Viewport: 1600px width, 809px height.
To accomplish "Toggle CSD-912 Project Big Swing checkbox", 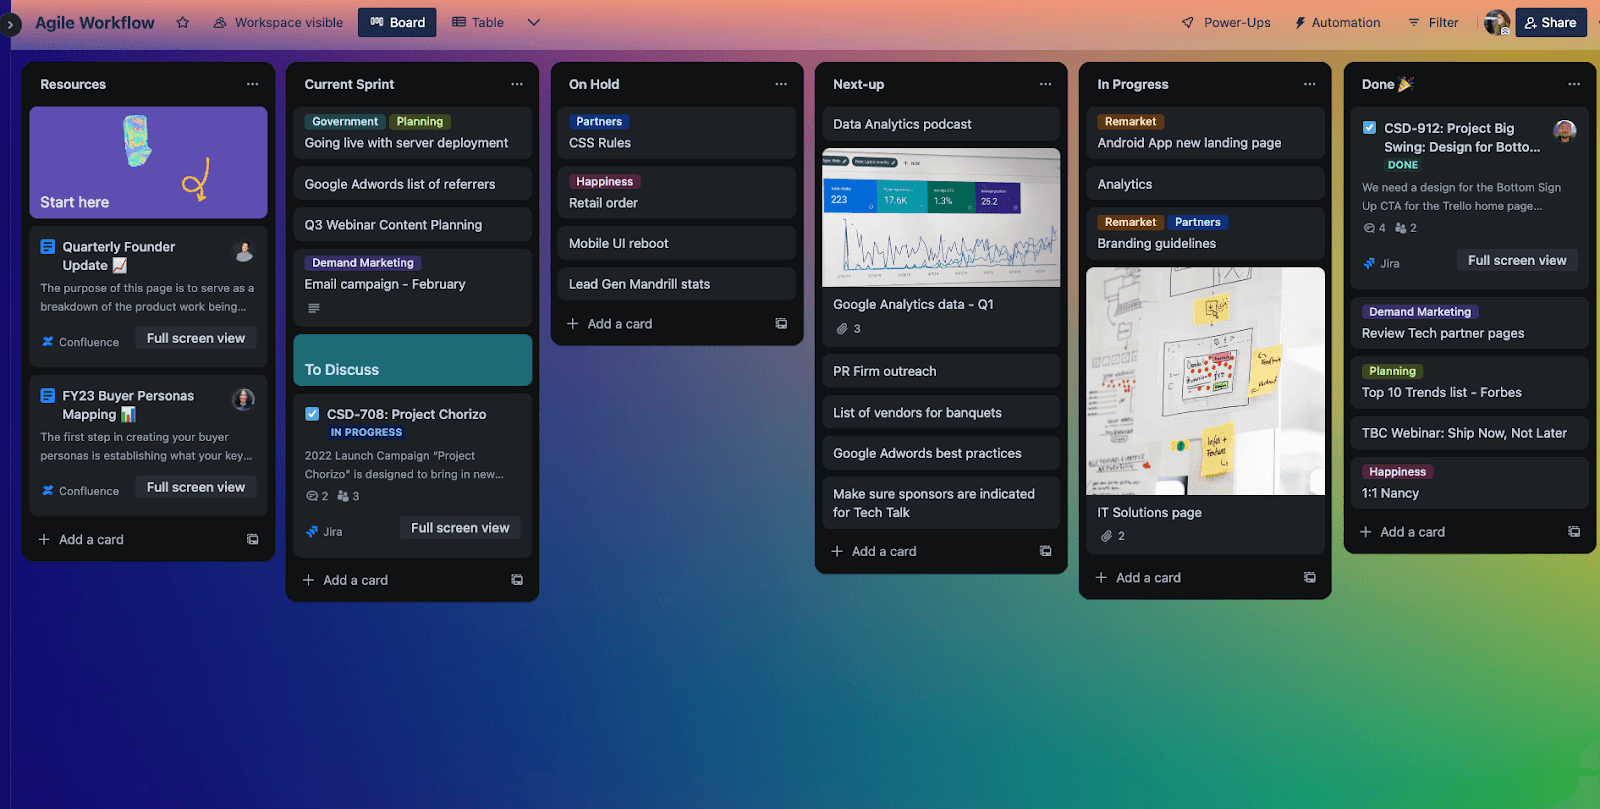I will [1369, 128].
